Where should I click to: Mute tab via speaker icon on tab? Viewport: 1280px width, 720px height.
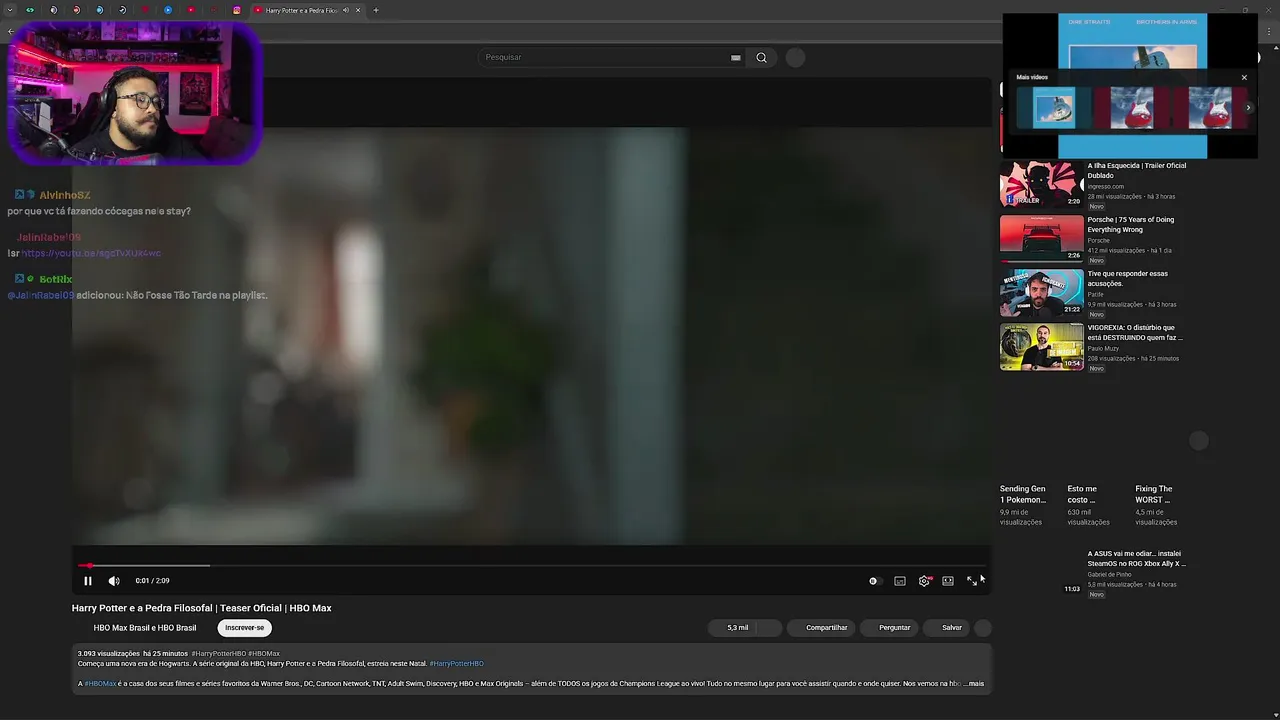click(x=346, y=10)
